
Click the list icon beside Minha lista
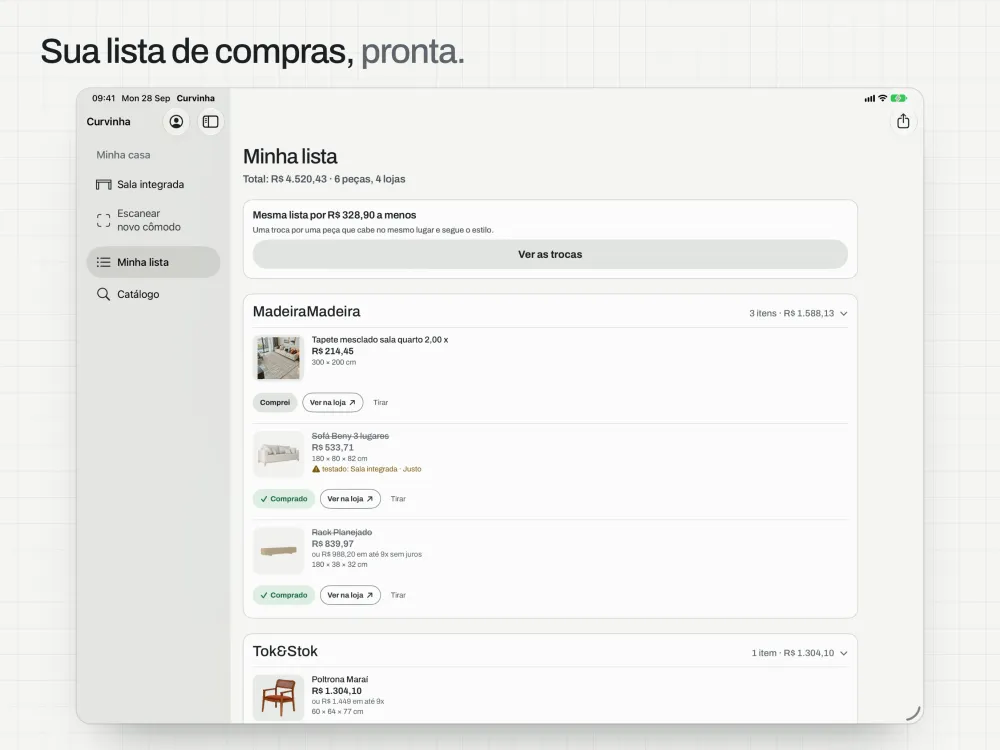click(x=103, y=262)
